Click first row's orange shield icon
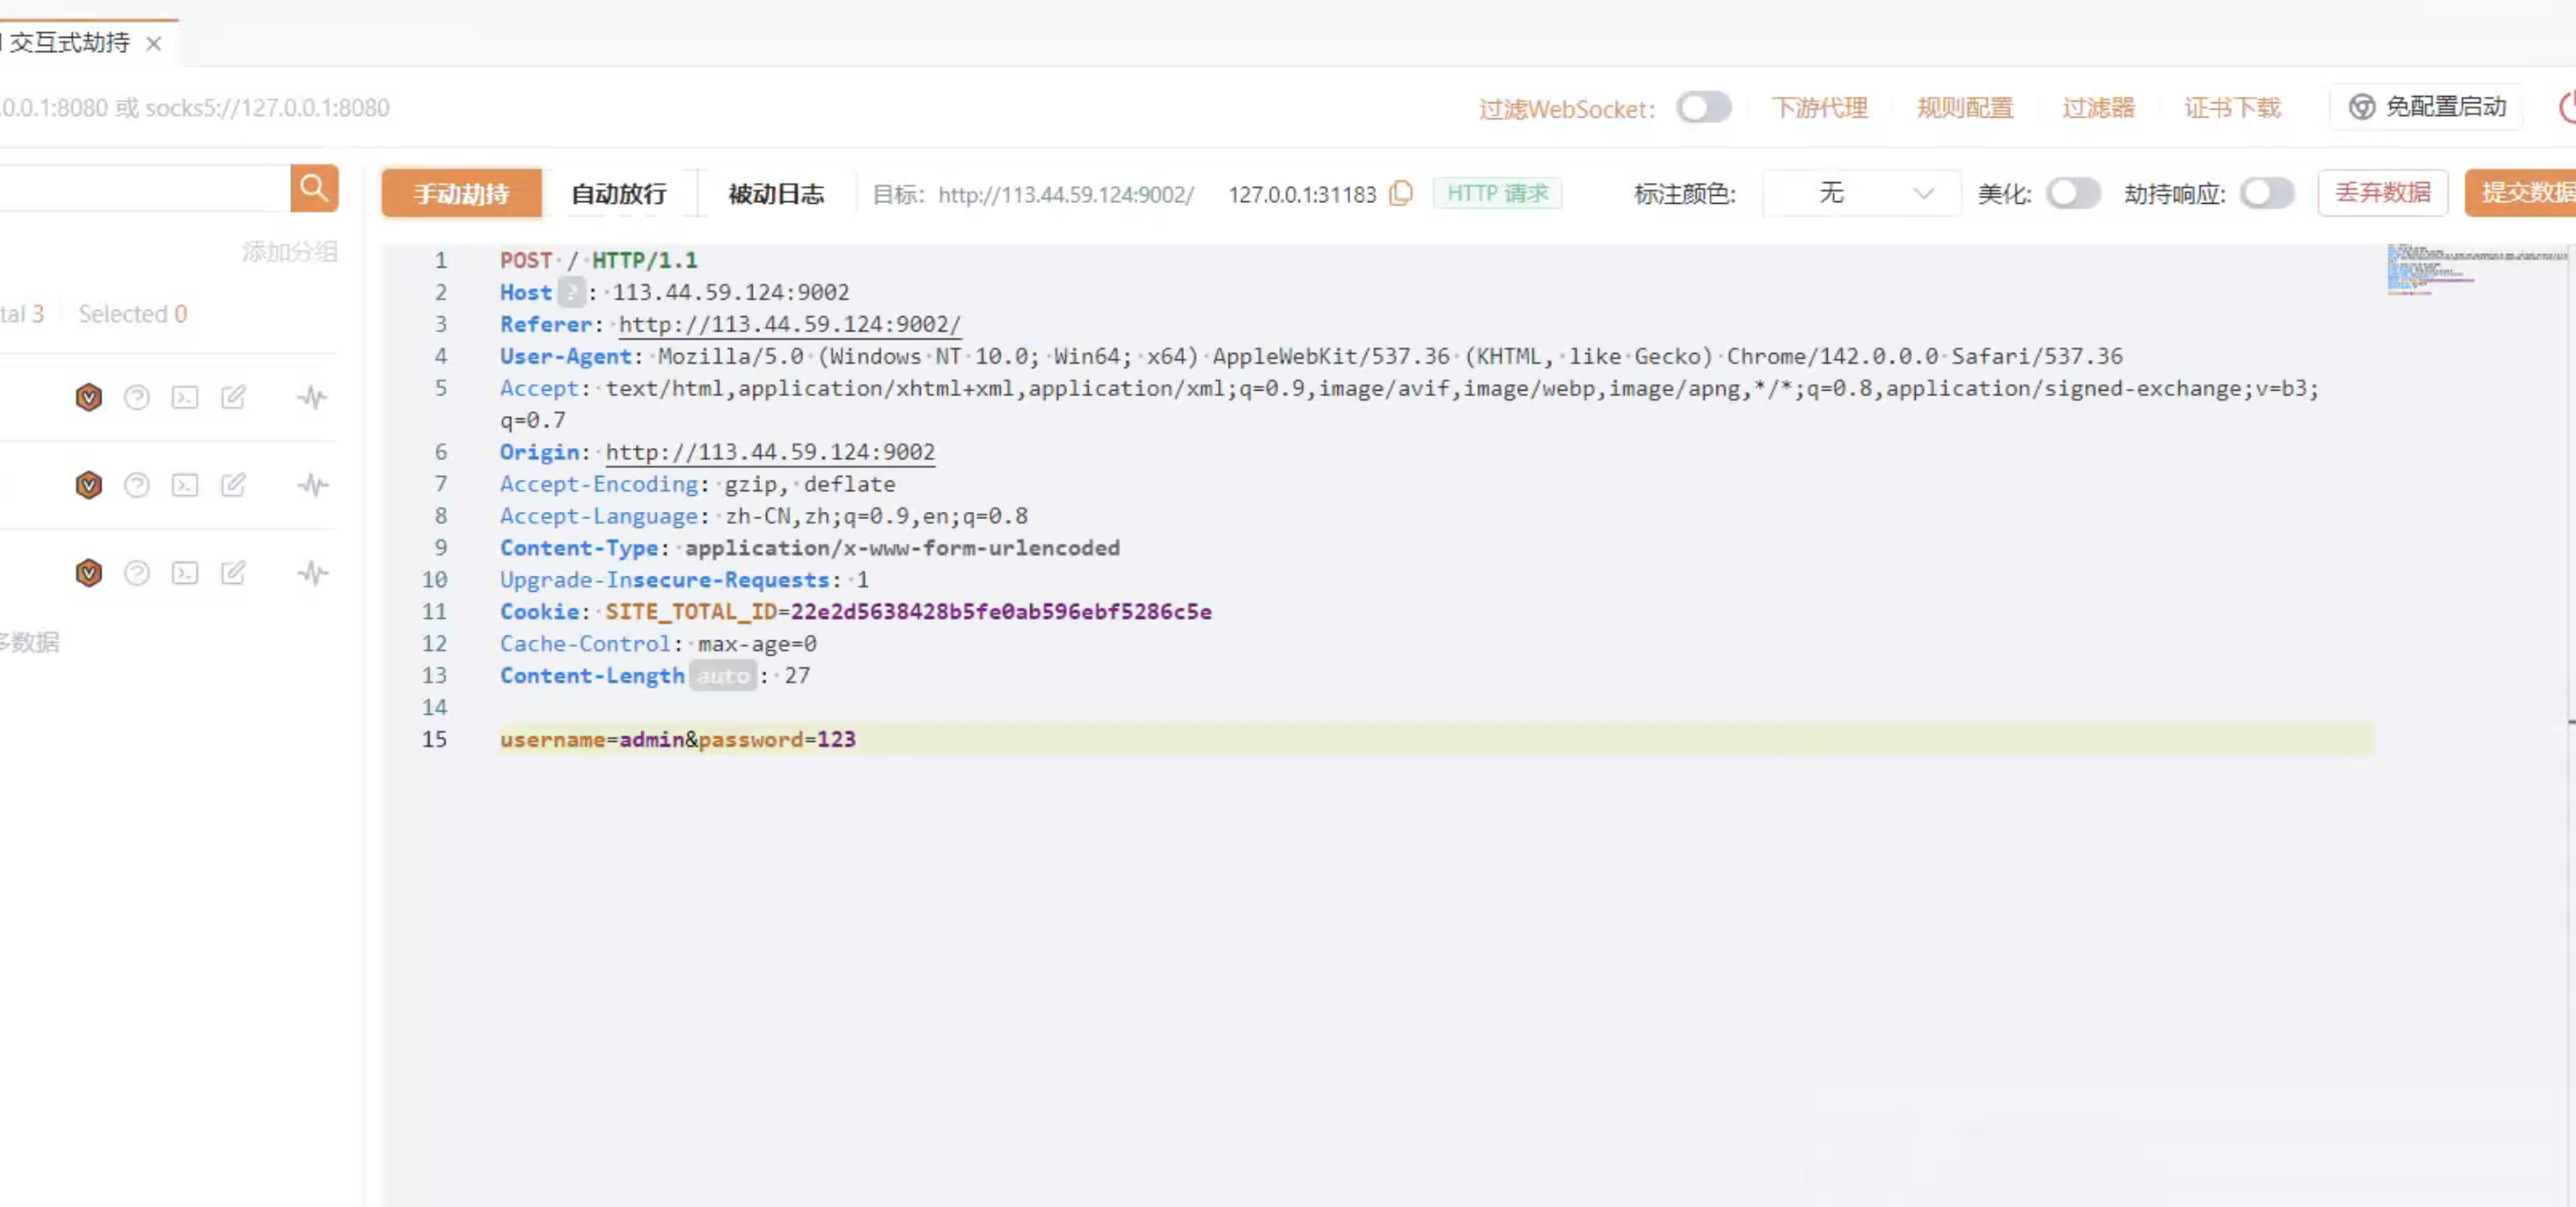The image size is (2576, 1207). [x=89, y=398]
